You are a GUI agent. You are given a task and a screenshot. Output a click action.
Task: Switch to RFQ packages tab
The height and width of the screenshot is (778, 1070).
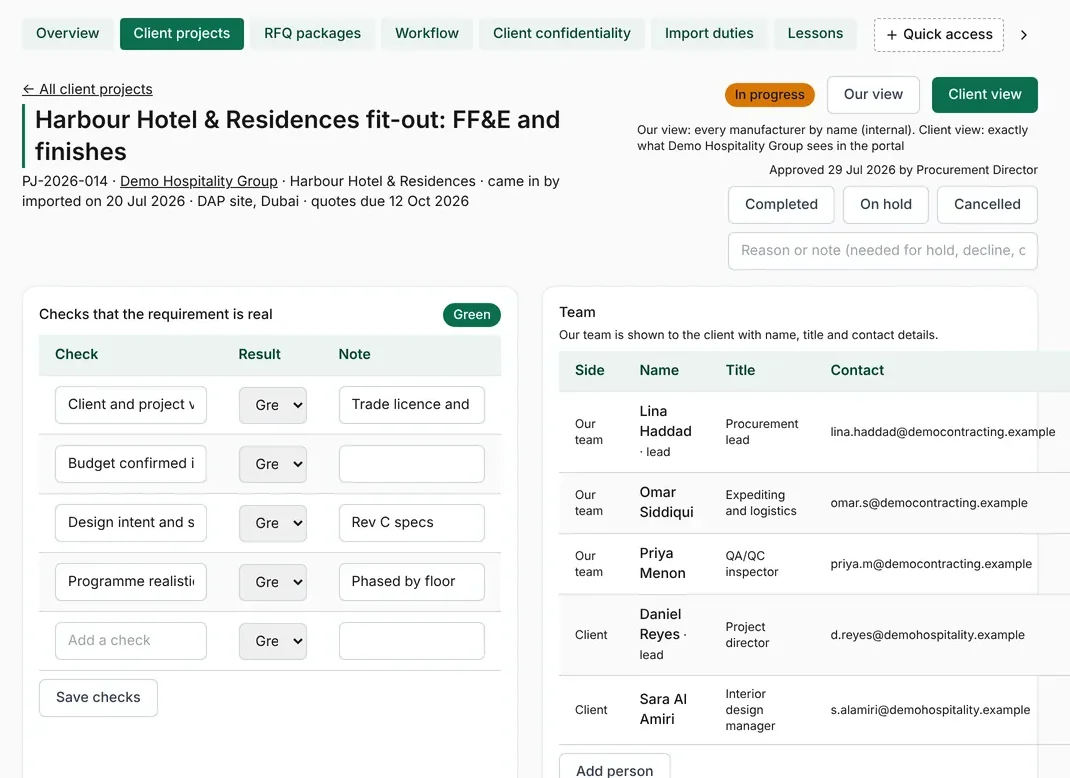[313, 33]
